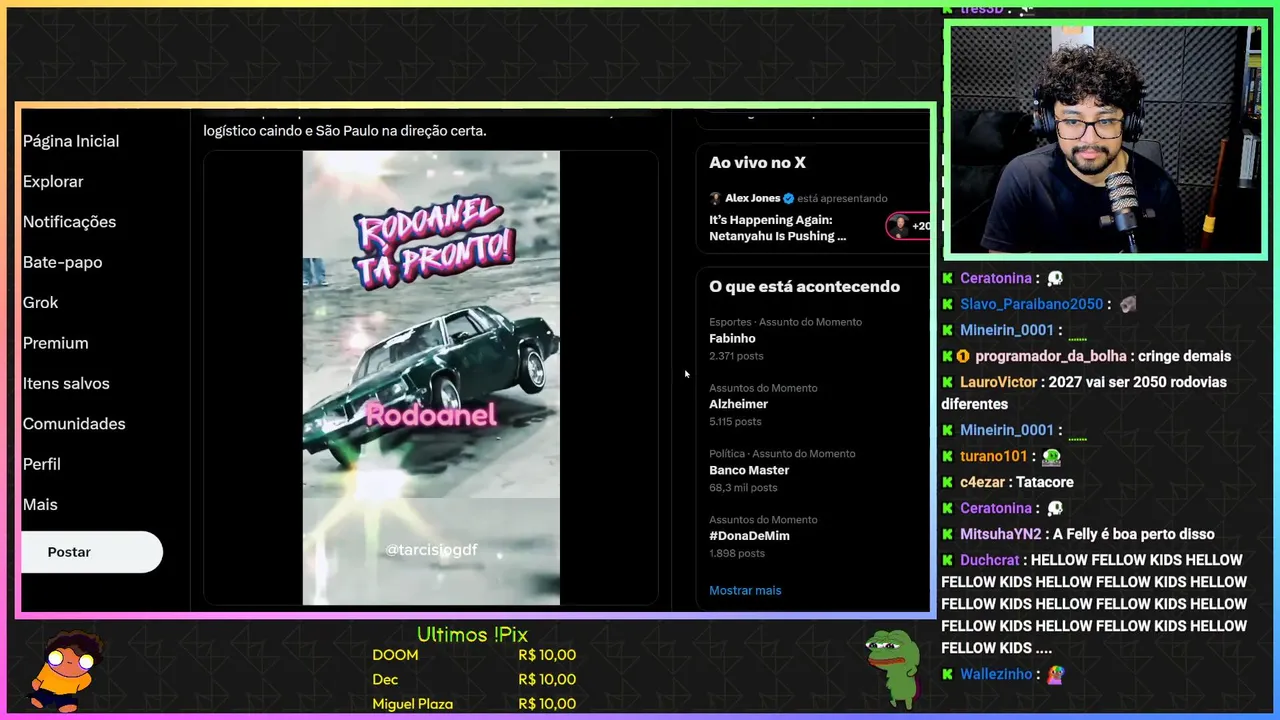The height and width of the screenshot is (720, 1280).
Task: Click username c4ezar in chat
Action: pyautogui.click(x=983, y=482)
